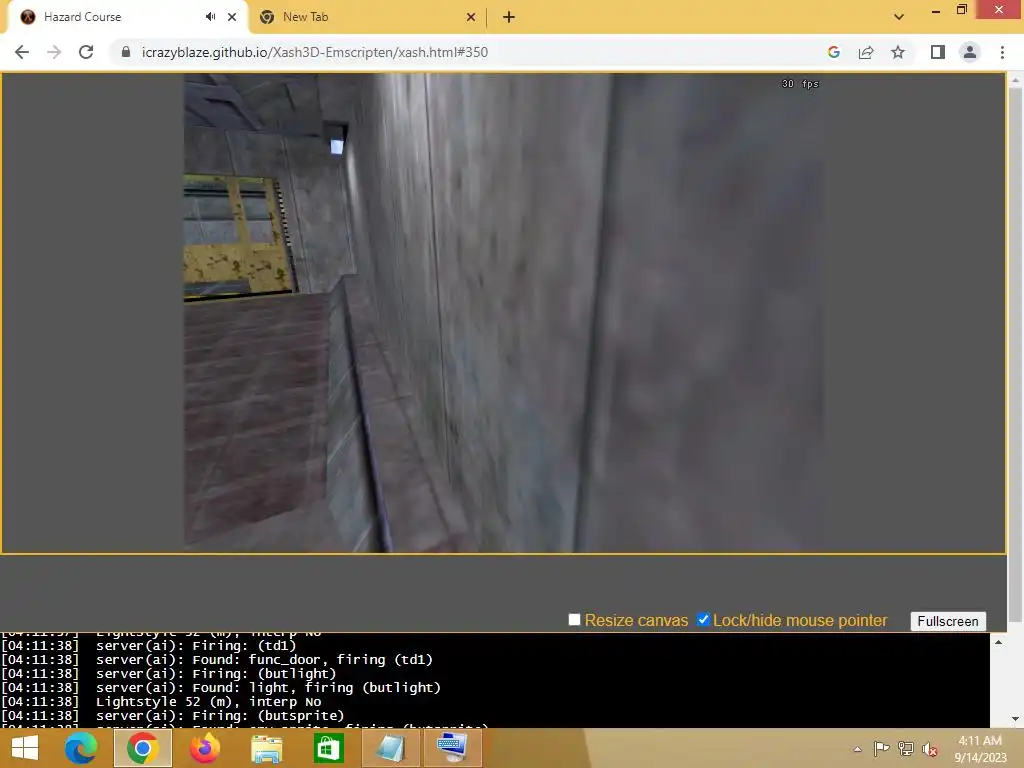Share this page using the share icon
This screenshot has height=768, width=1024.
[x=866, y=52]
